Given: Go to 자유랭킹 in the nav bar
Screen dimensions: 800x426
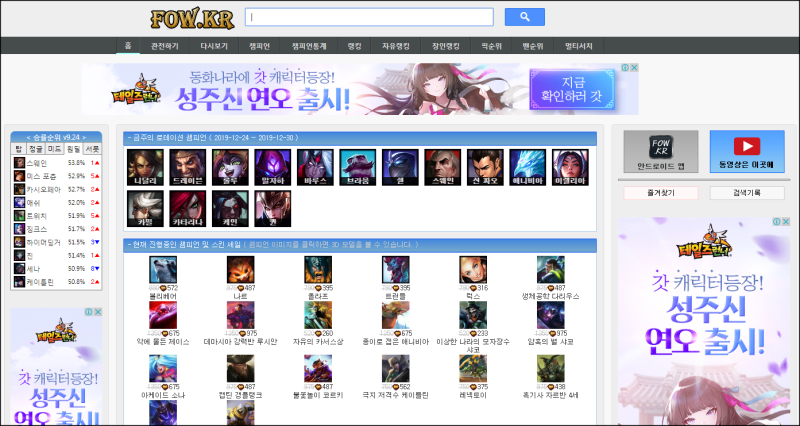Looking at the screenshot, I should coord(395,46).
